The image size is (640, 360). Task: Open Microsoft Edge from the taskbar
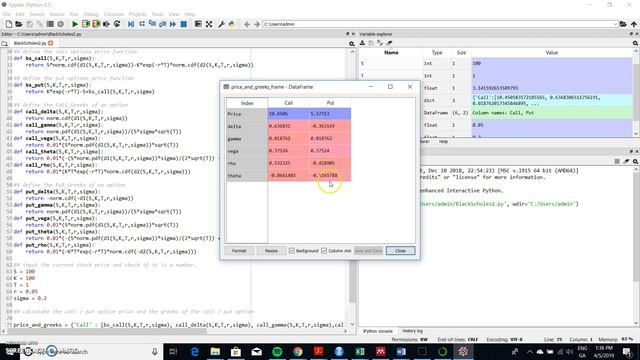195,351
